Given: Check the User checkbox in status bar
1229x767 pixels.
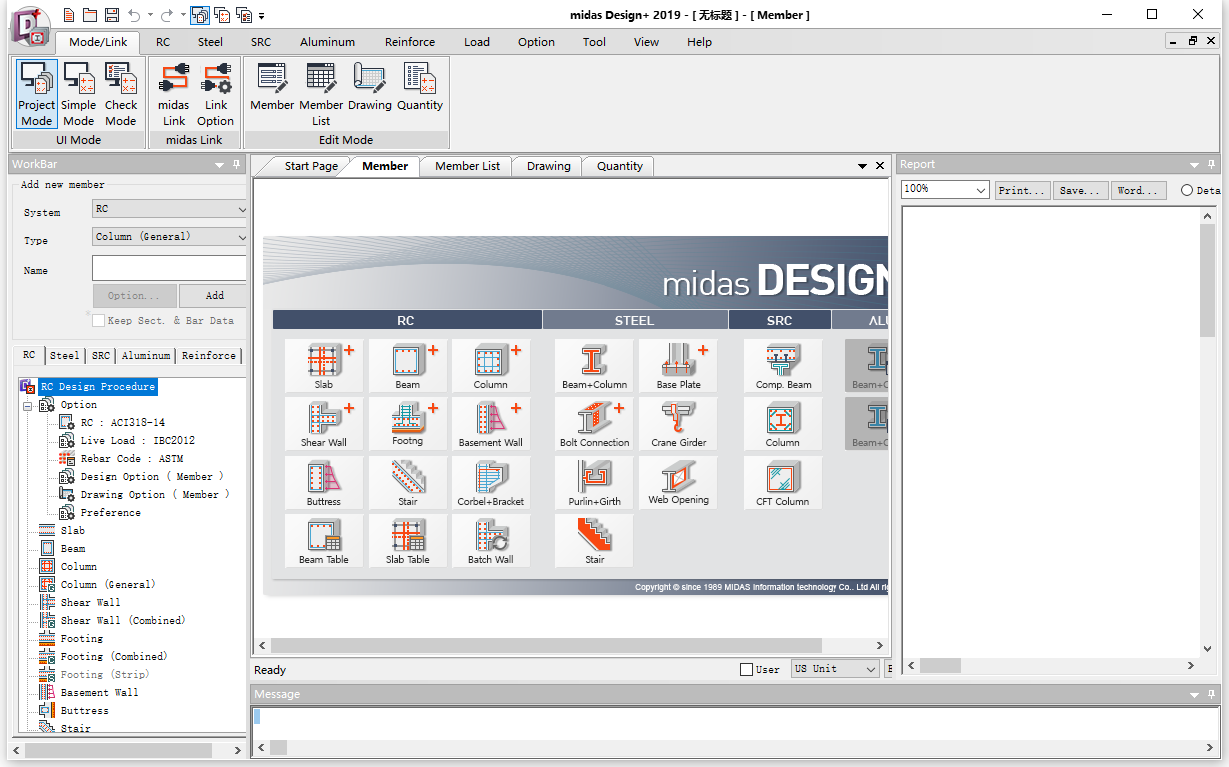Looking at the screenshot, I should pyautogui.click(x=746, y=669).
